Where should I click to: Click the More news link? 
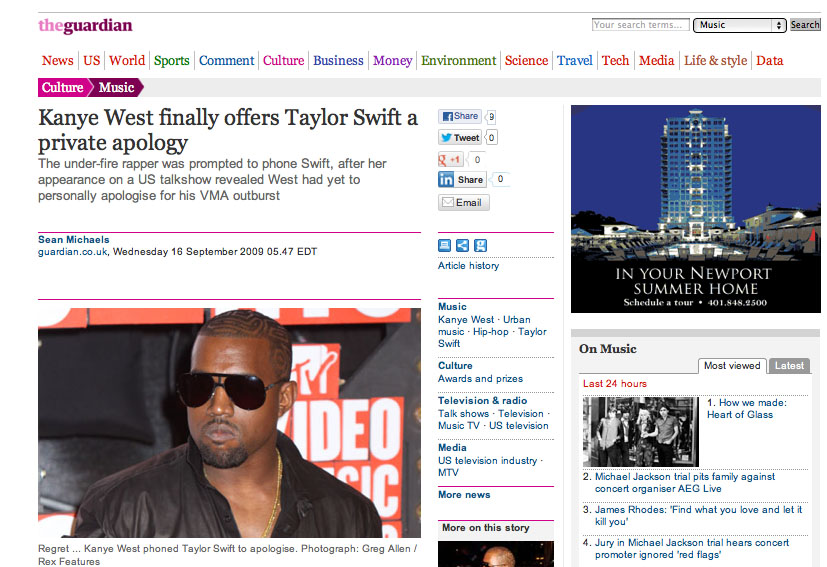[464, 495]
